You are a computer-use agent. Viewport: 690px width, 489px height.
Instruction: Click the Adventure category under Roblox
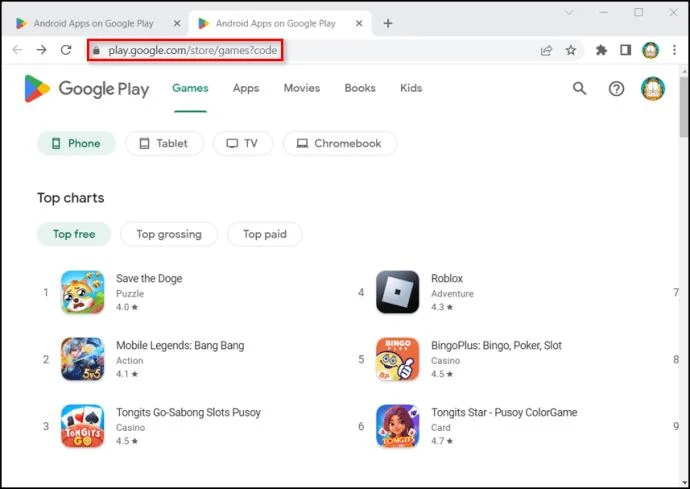click(452, 294)
